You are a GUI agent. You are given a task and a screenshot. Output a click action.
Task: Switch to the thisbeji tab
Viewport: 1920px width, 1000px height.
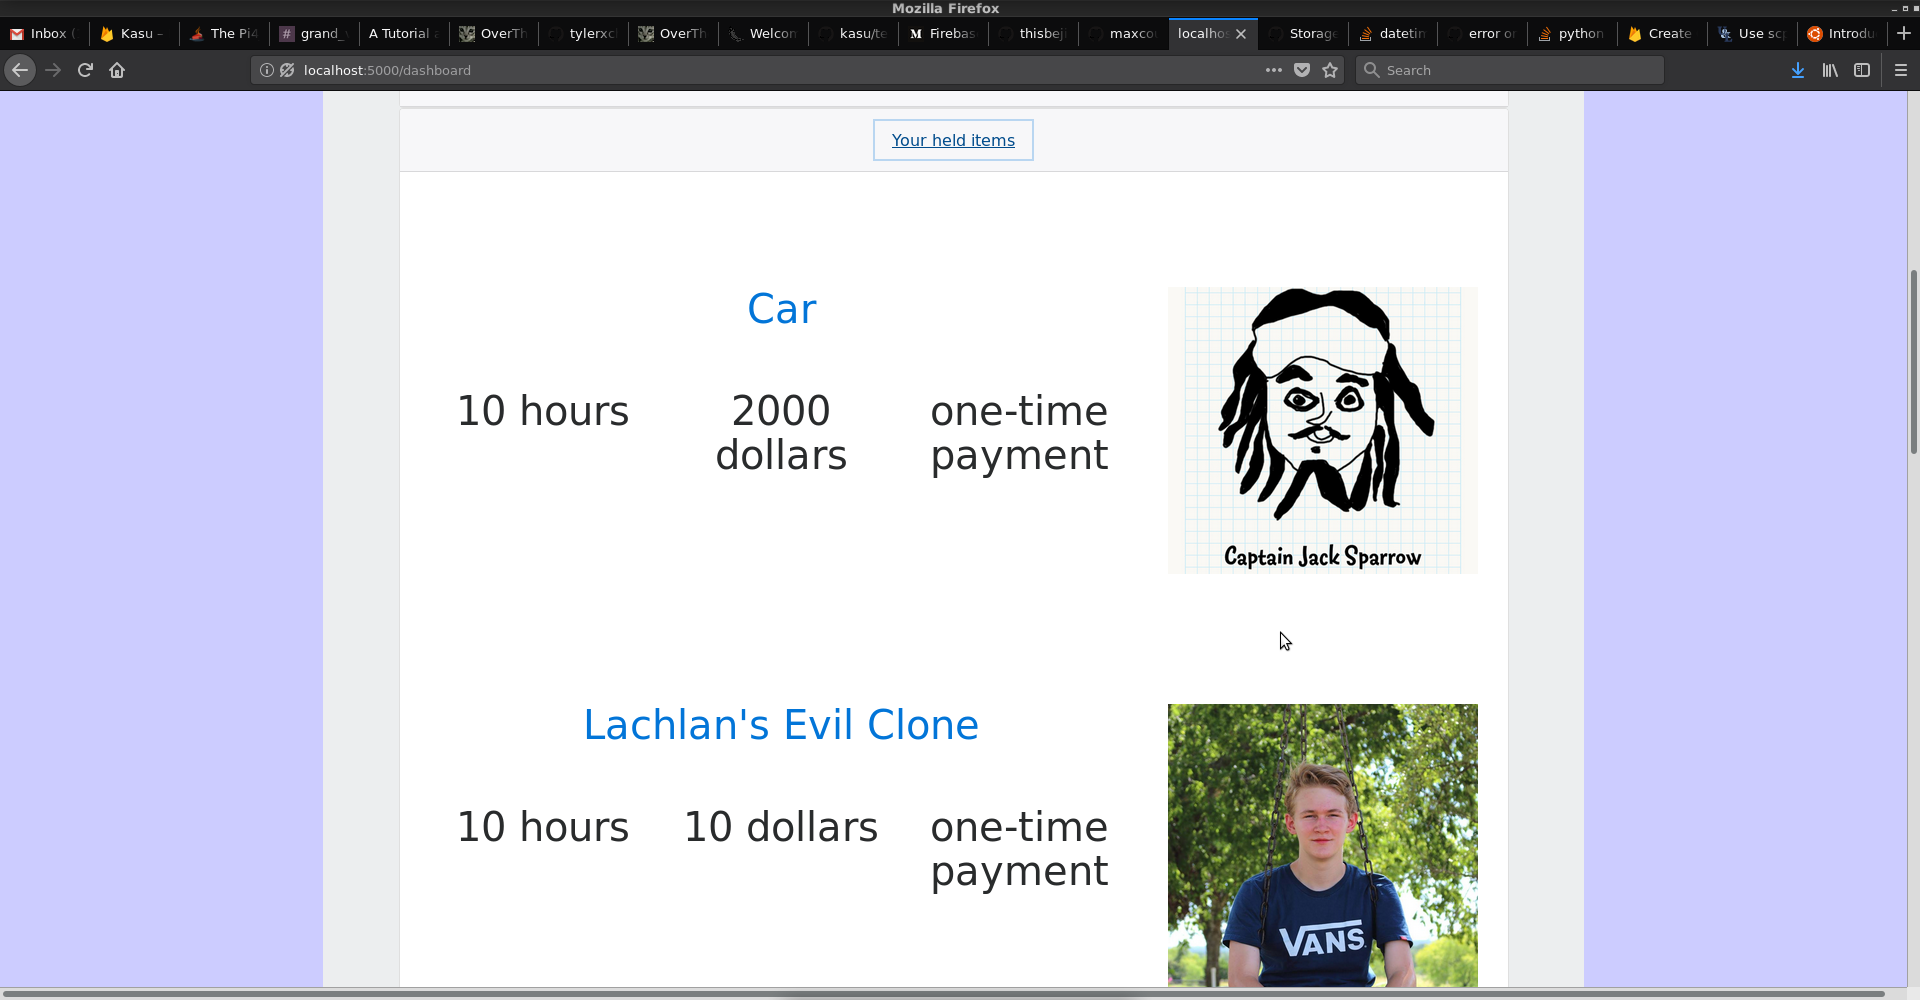coord(1034,33)
